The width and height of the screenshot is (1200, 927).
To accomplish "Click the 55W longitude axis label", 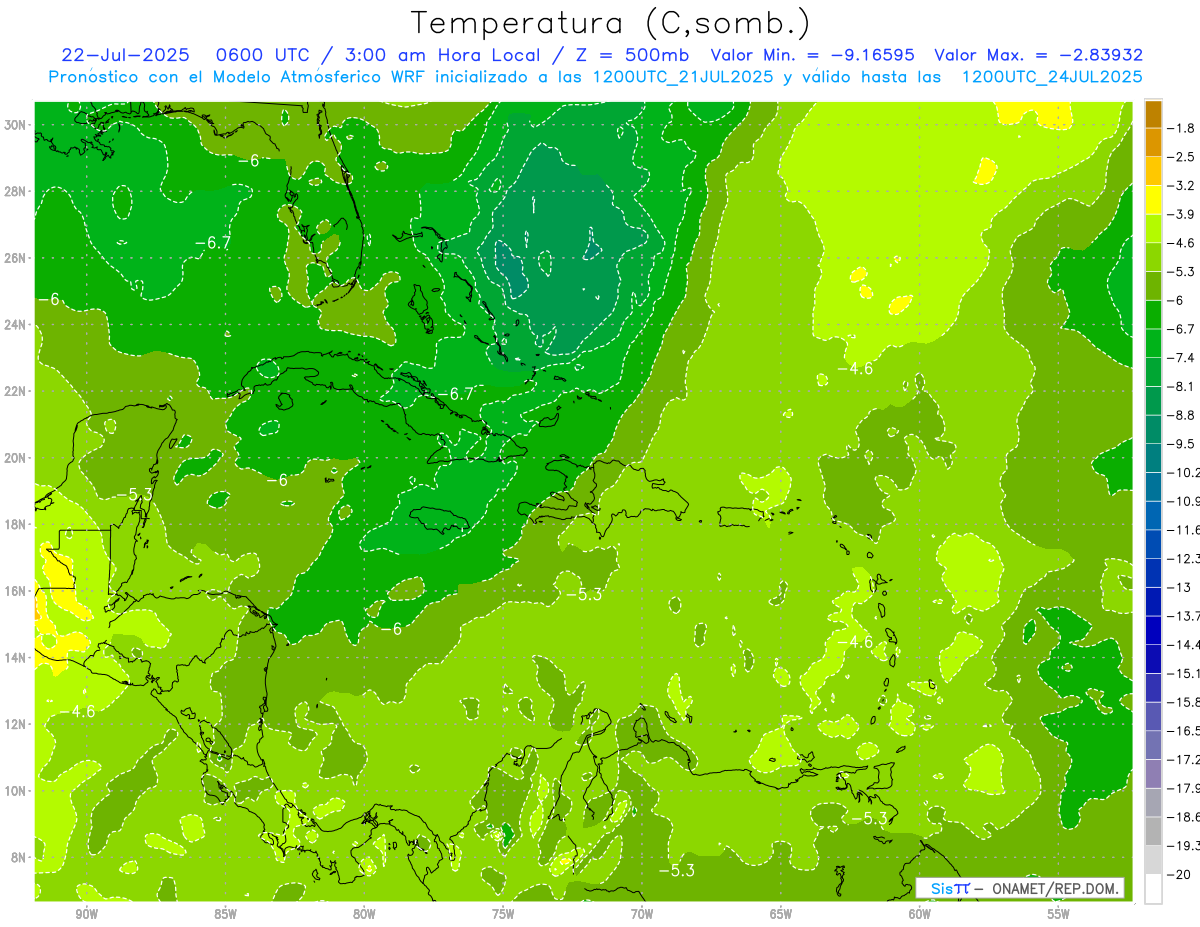I will pos(1059,915).
